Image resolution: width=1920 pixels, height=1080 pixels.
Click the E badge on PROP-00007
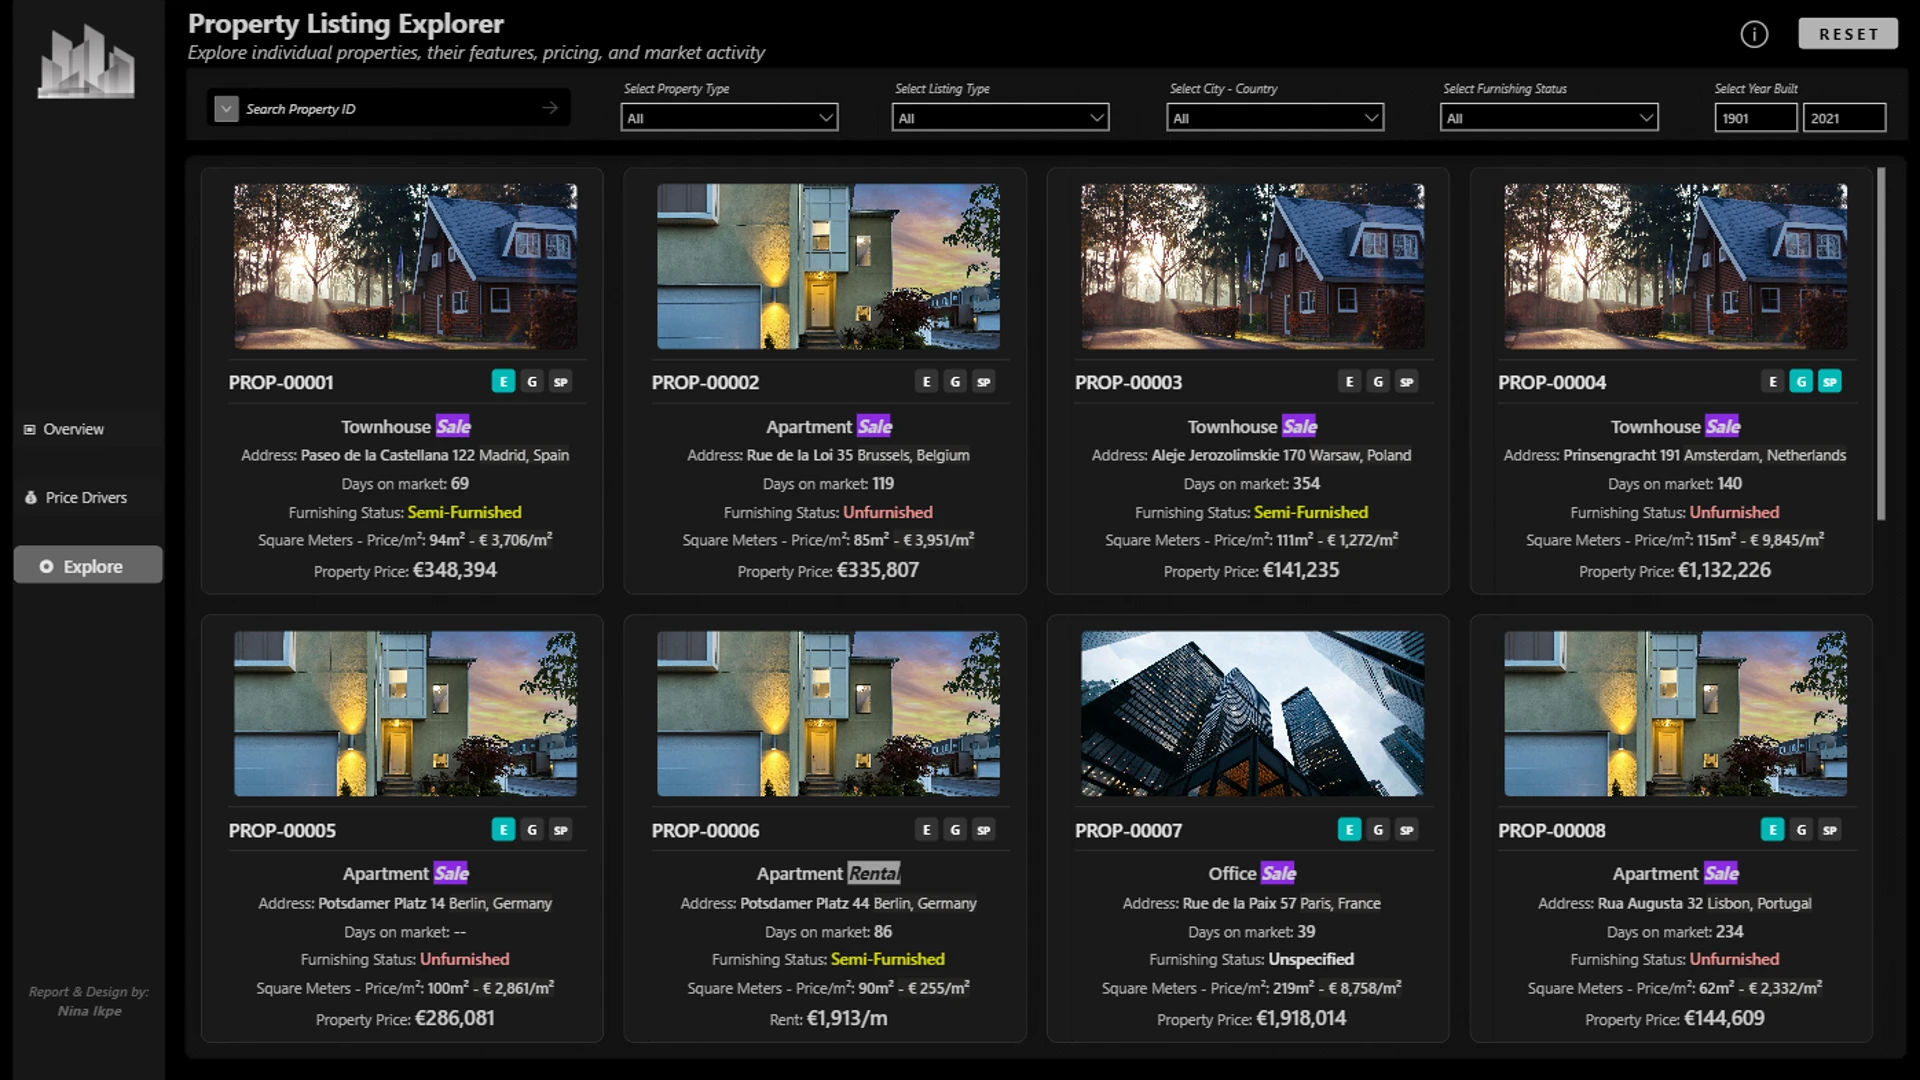[x=1349, y=829]
